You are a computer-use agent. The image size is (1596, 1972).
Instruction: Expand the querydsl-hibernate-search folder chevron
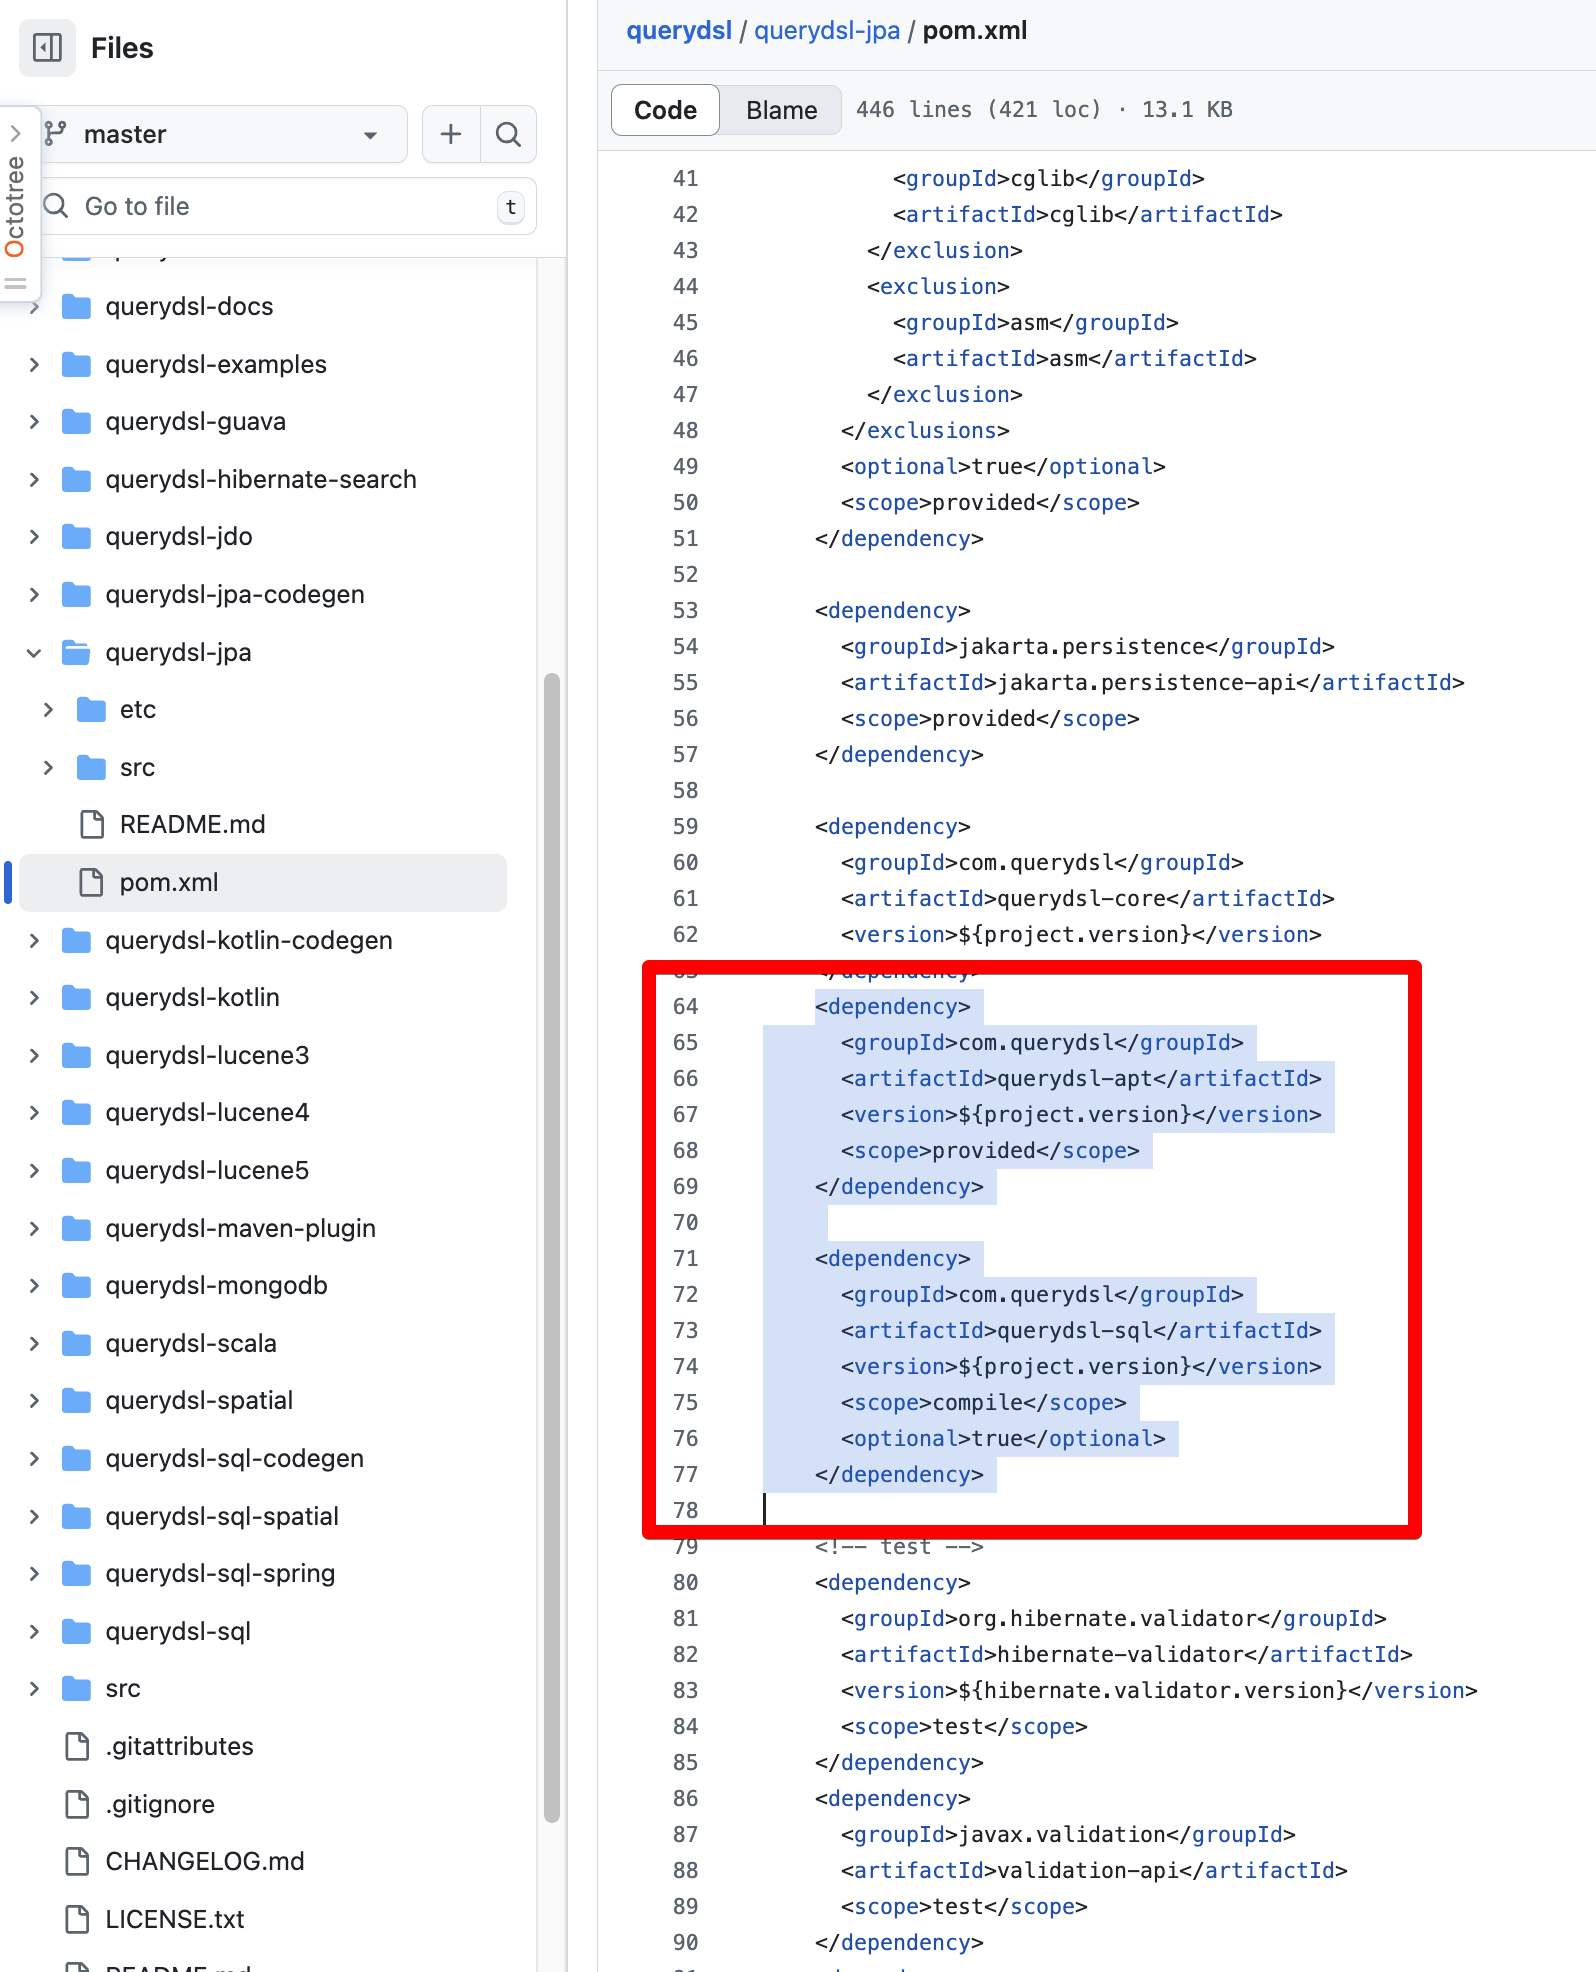pyautogui.click(x=34, y=480)
